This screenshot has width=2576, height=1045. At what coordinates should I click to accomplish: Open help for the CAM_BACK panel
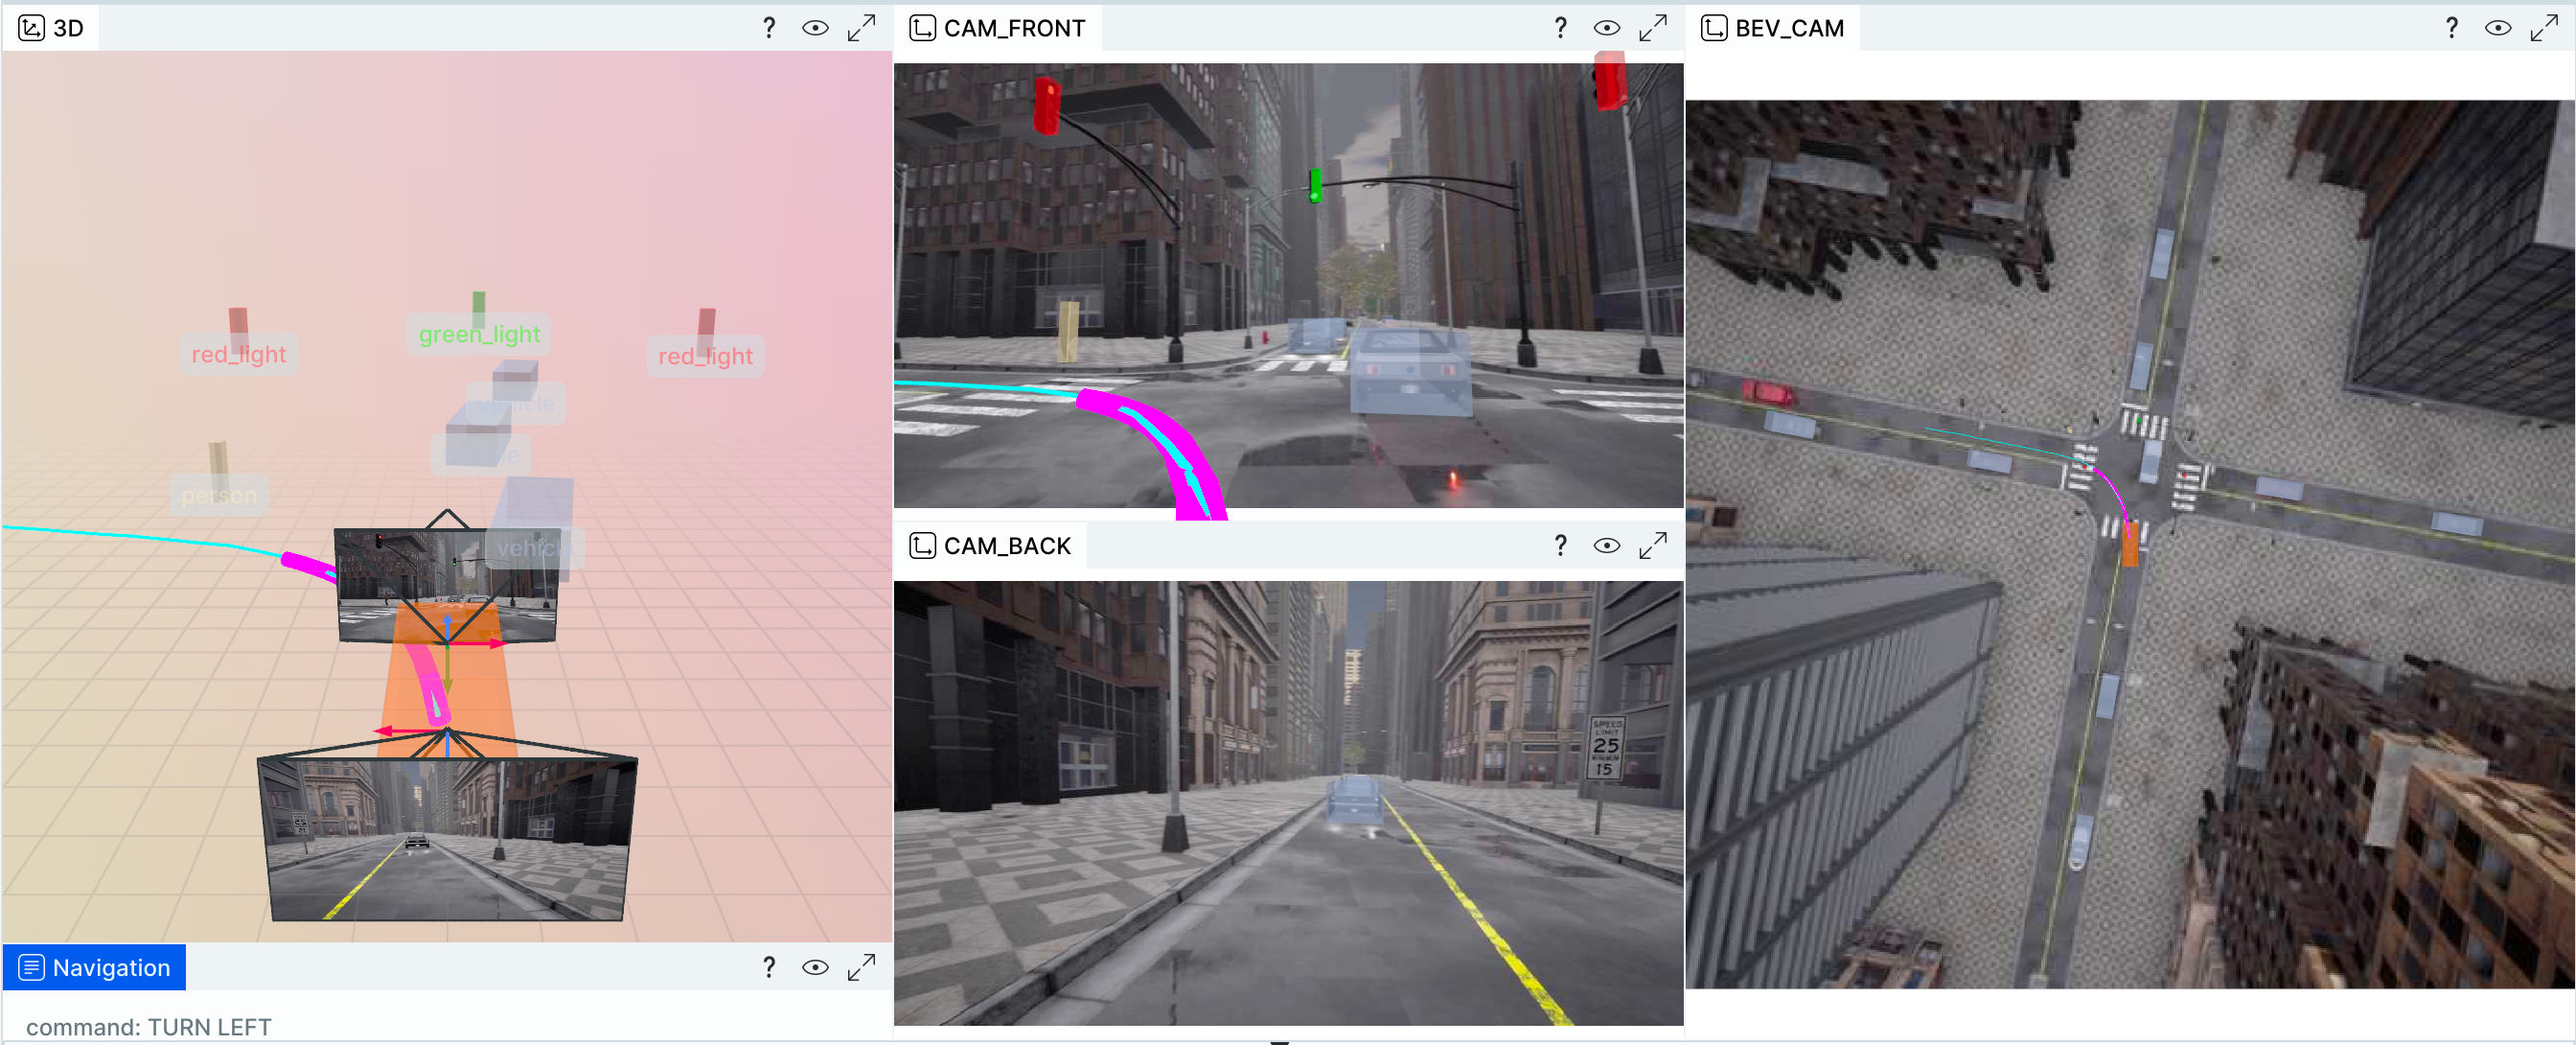[x=1560, y=545]
